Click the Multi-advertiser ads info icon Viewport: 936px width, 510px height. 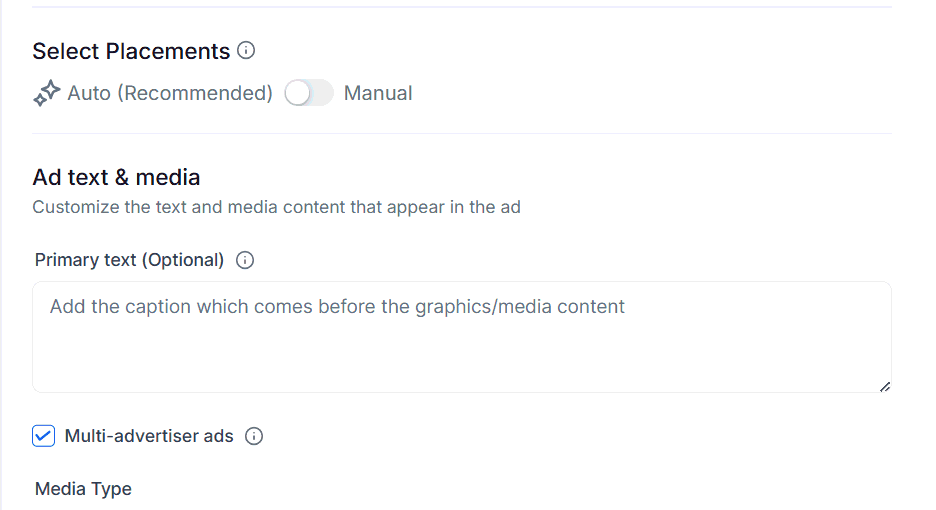tap(254, 436)
